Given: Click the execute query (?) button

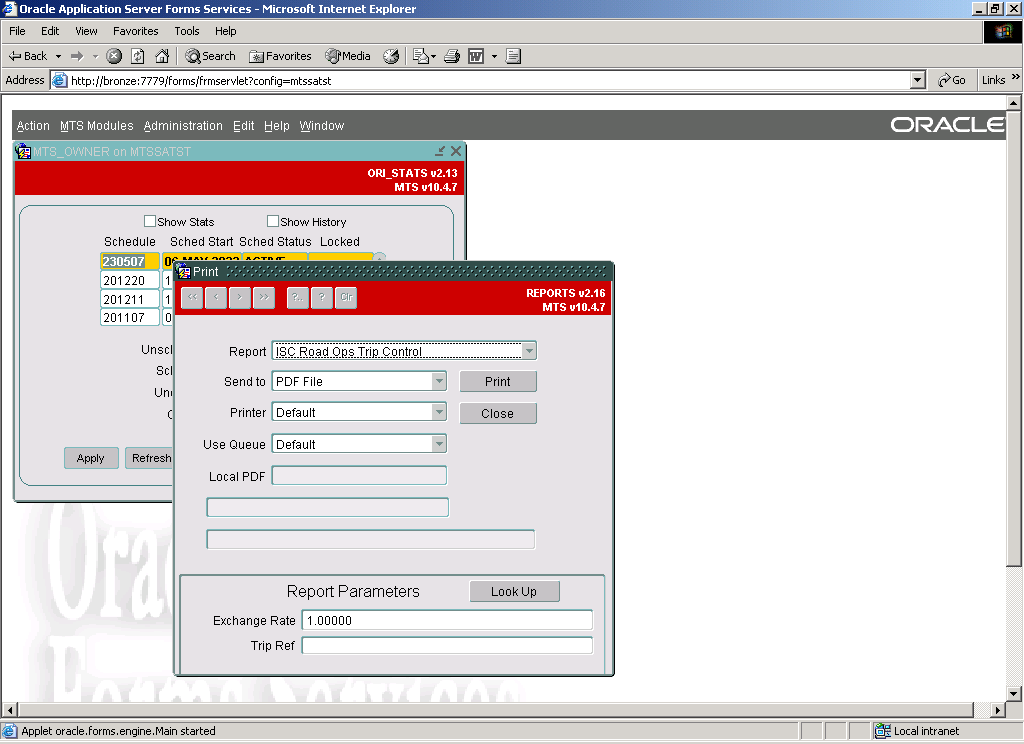Looking at the screenshot, I should [x=322, y=297].
